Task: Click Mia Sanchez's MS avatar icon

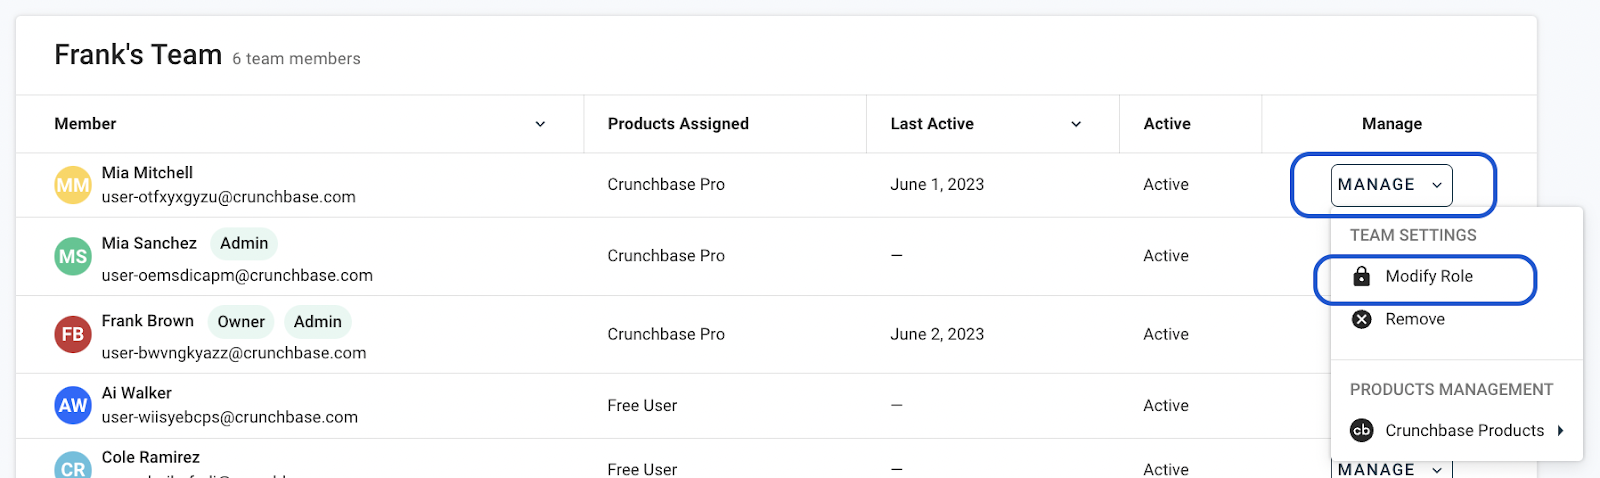Action: pyautogui.click(x=73, y=257)
